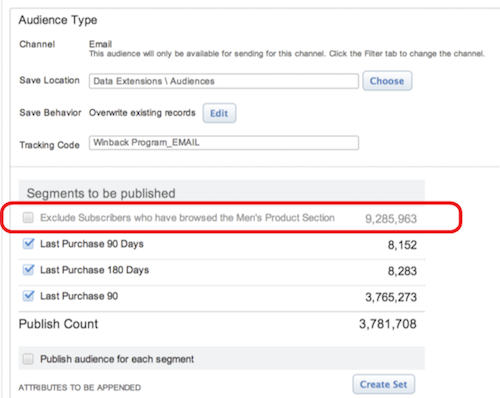Select the count 9,285,963

point(391,219)
